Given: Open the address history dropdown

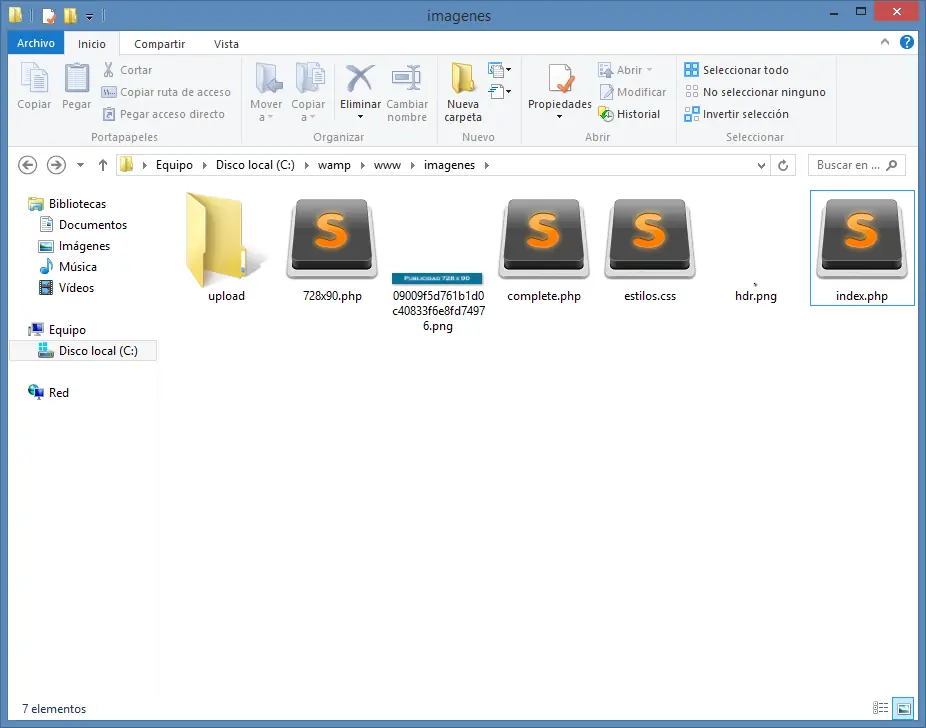Looking at the screenshot, I should click(x=761, y=166).
